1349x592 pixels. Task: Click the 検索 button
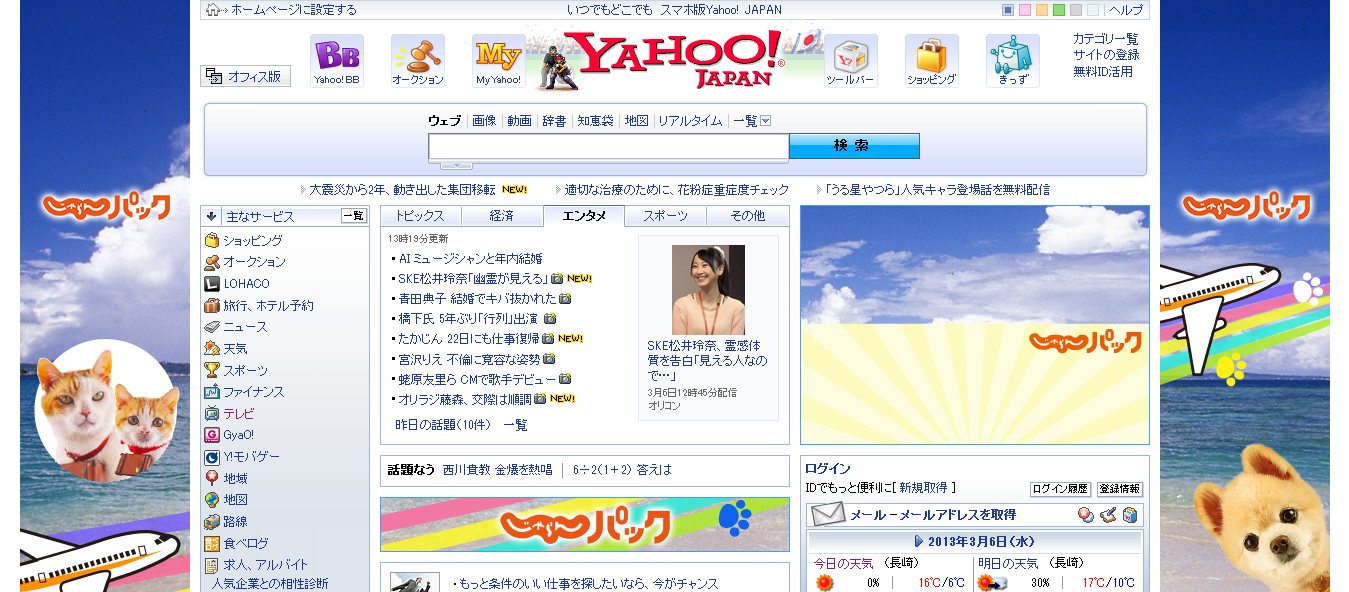click(x=854, y=146)
